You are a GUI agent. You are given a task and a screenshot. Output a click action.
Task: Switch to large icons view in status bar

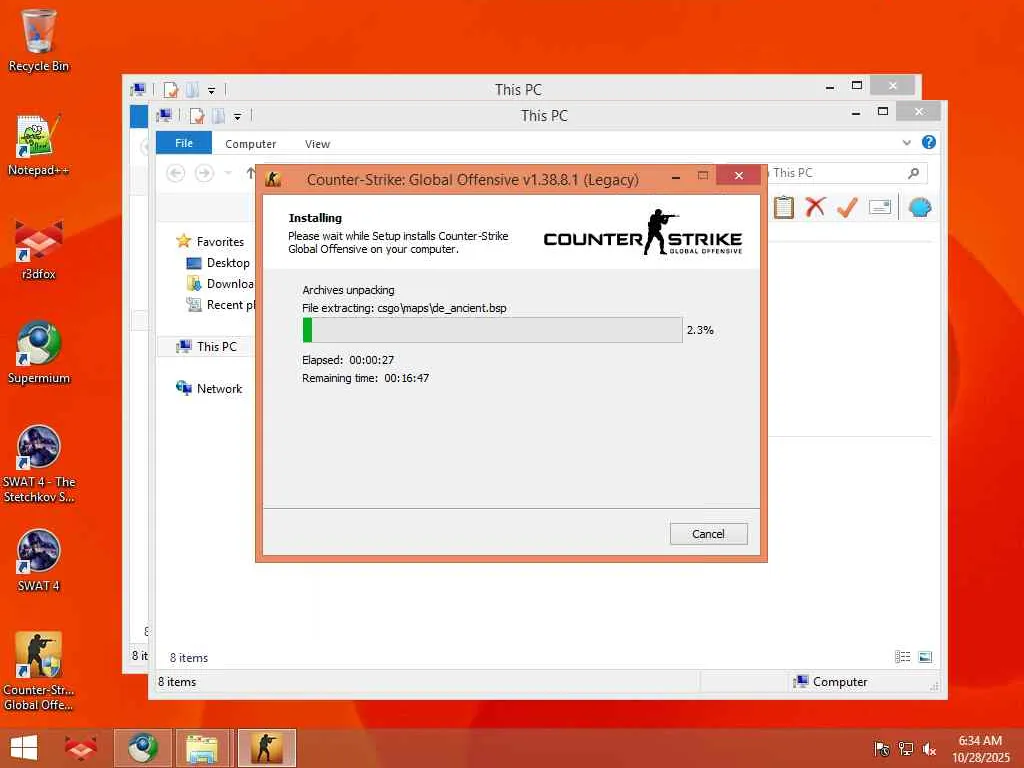[925, 657]
